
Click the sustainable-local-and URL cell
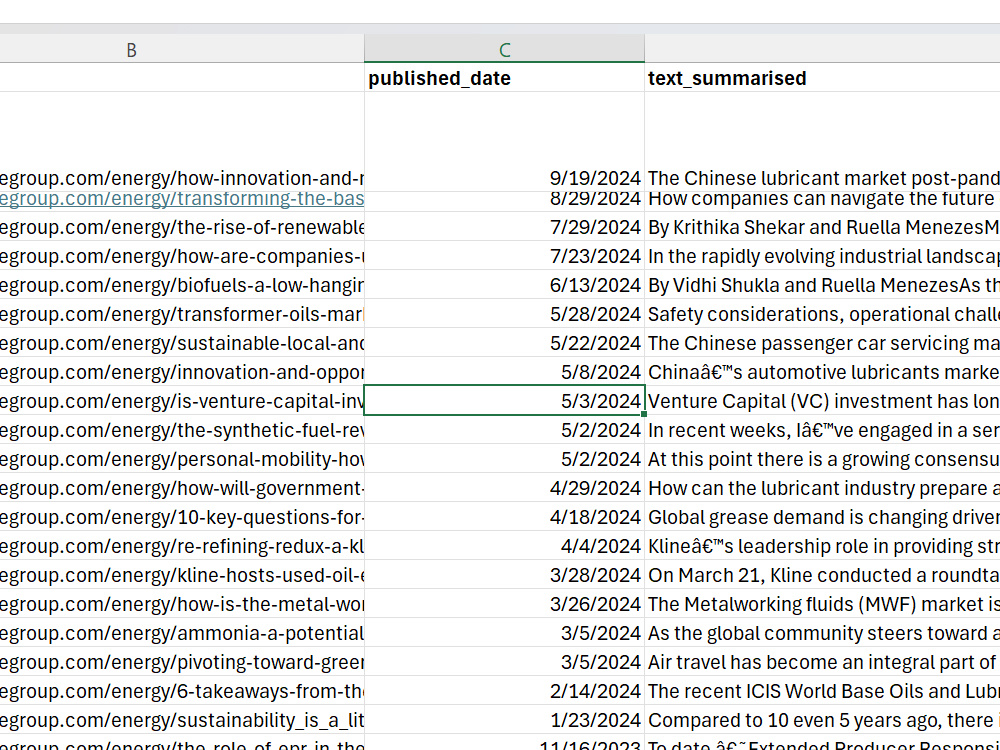[182, 343]
